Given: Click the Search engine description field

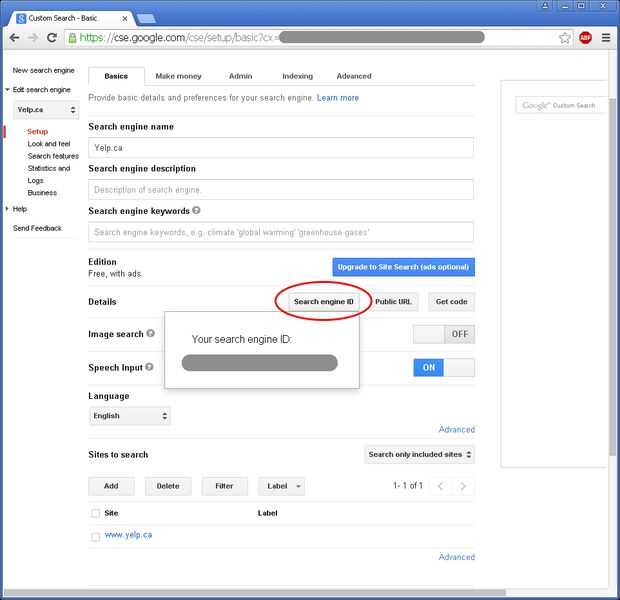Looking at the screenshot, I should [281, 190].
